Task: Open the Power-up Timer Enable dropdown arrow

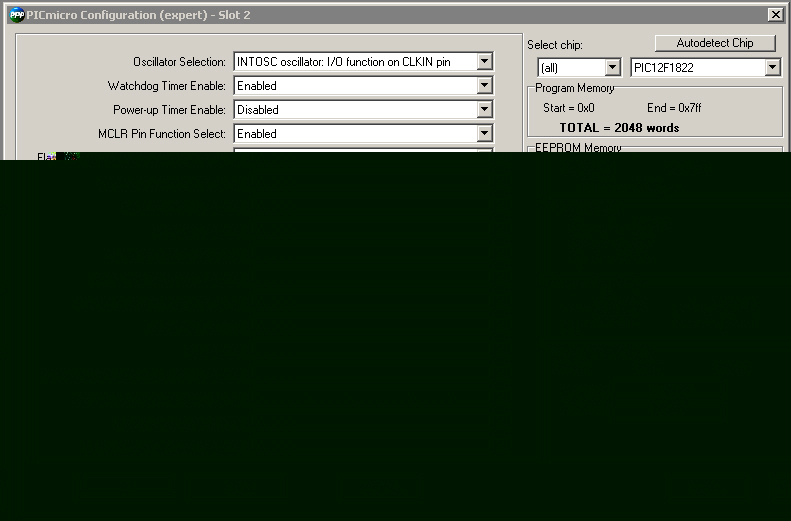Action: [484, 109]
